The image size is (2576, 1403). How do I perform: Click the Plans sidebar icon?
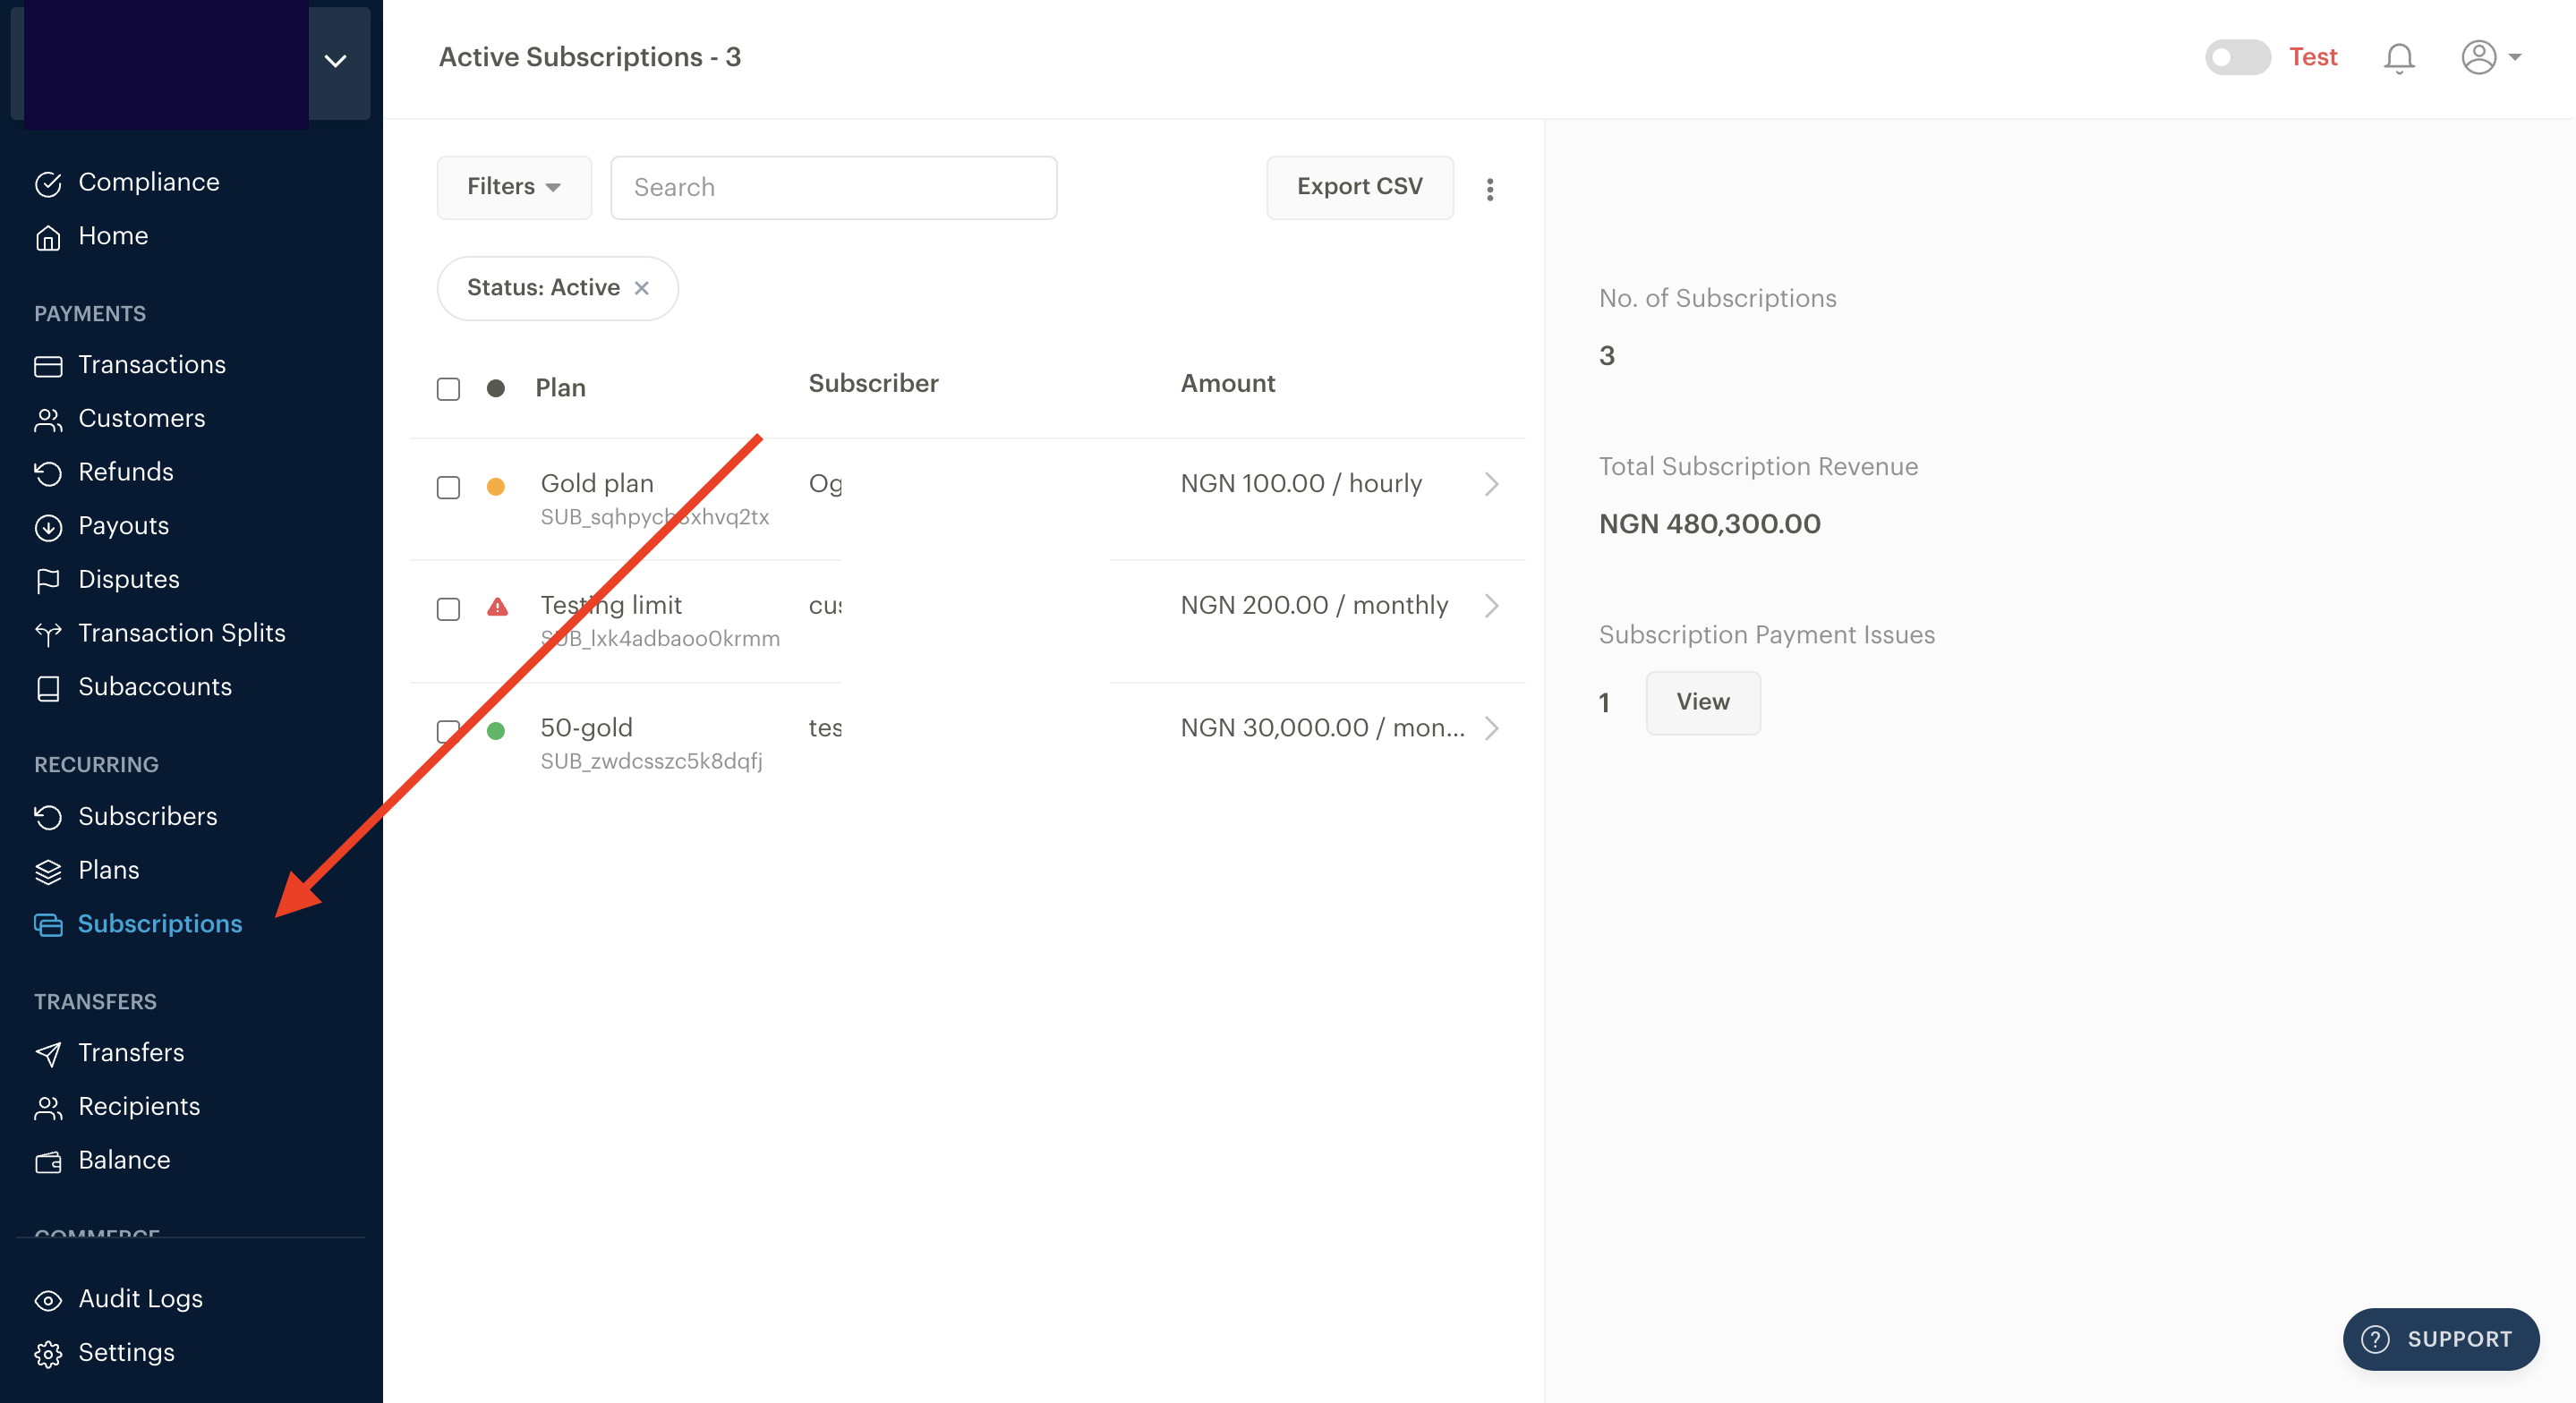click(x=52, y=869)
